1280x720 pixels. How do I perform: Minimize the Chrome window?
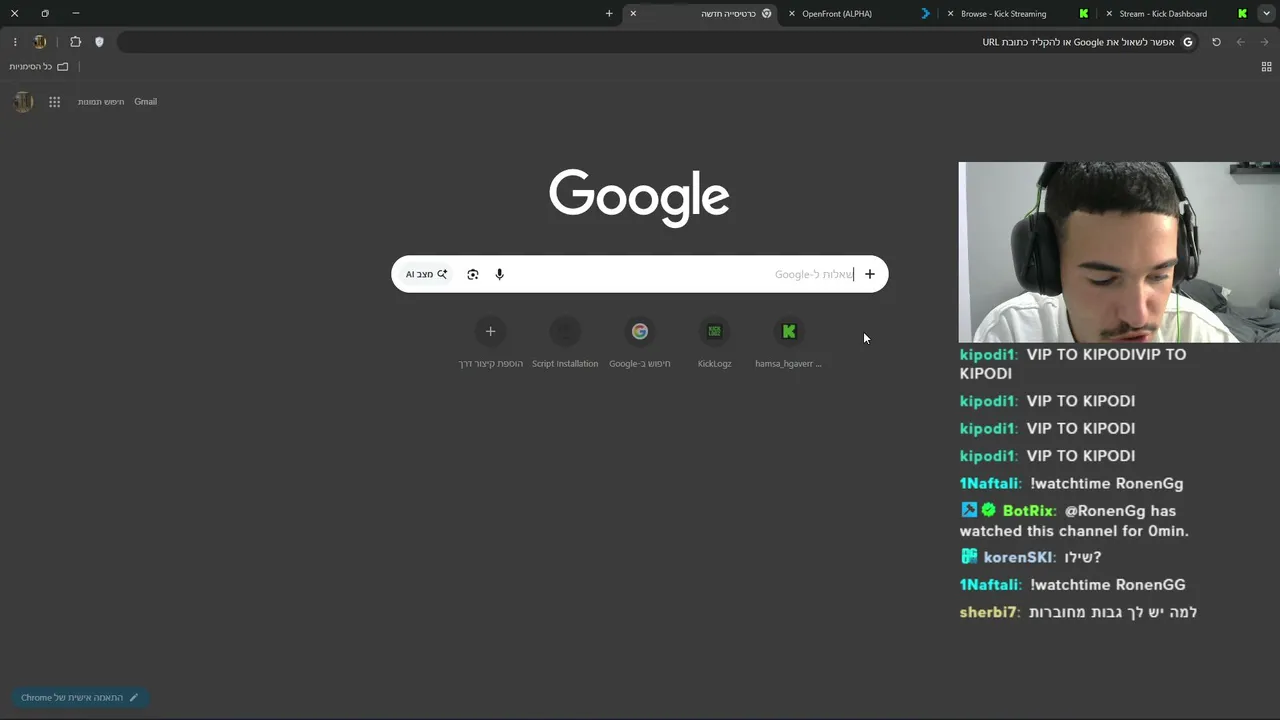pos(76,14)
